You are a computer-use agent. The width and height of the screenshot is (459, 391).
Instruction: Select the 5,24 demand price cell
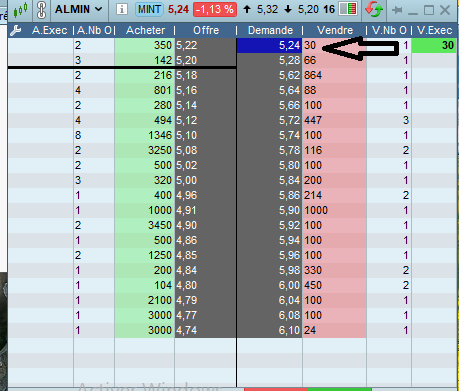coord(269,45)
